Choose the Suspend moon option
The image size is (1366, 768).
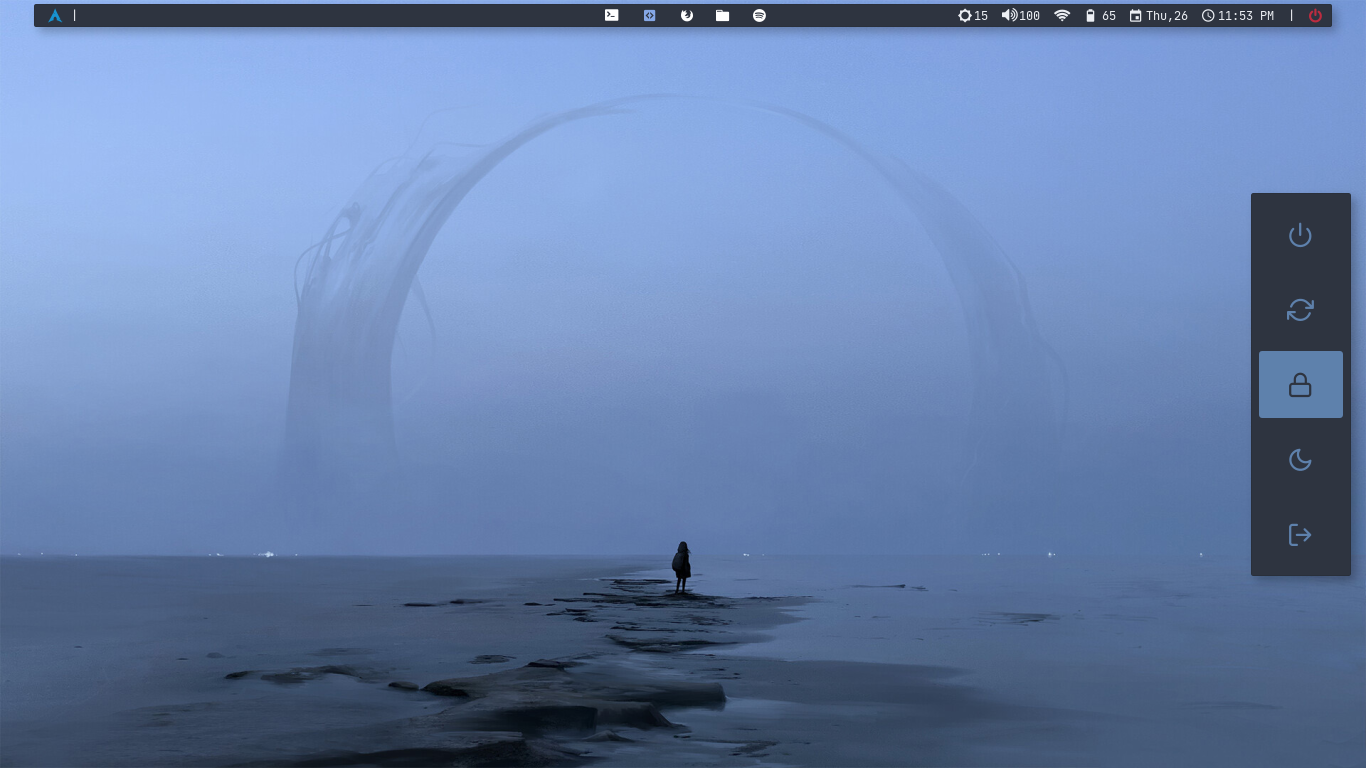(1300, 460)
